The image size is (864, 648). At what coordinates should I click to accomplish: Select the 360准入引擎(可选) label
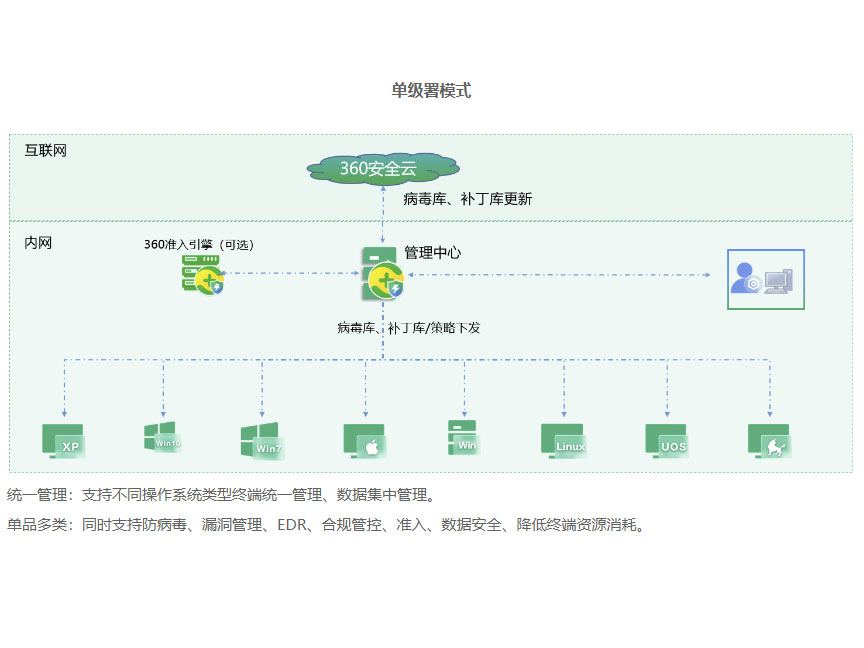pos(199,245)
